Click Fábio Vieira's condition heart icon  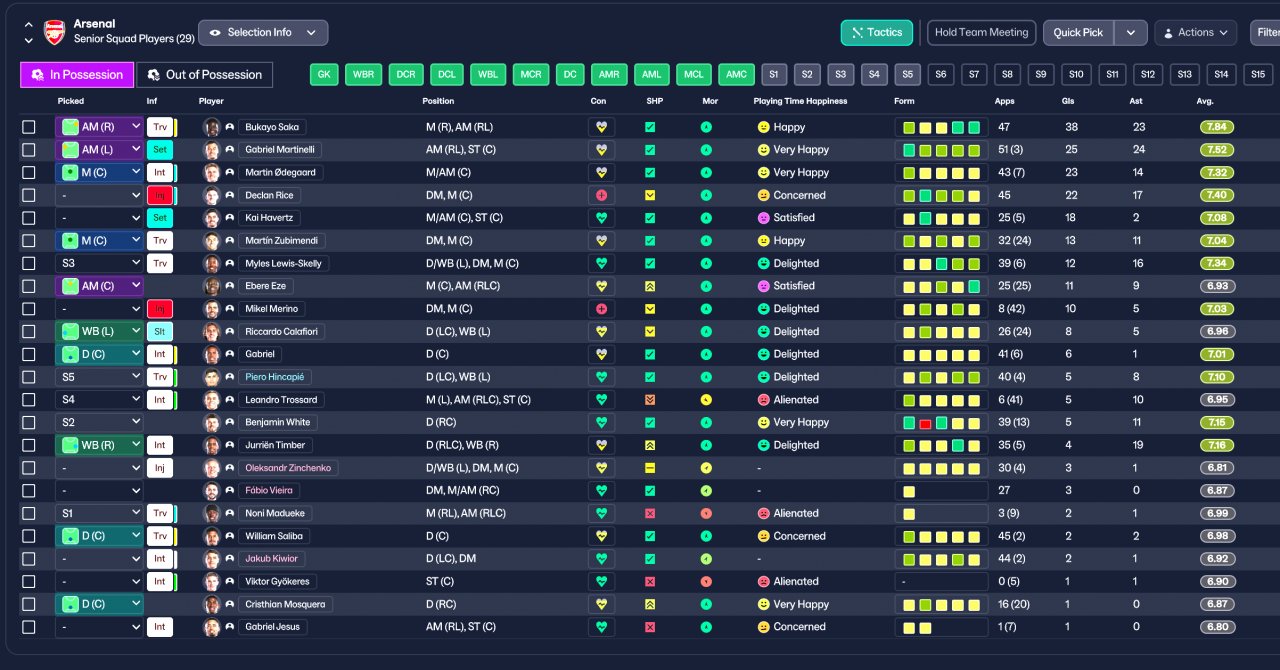[601, 491]
